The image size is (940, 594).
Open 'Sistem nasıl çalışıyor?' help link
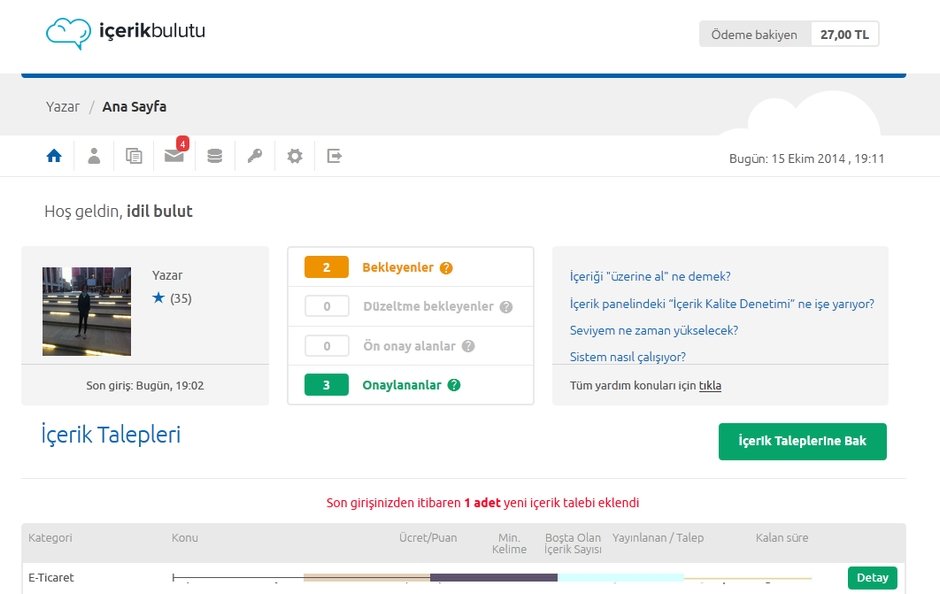coord(627,357)
